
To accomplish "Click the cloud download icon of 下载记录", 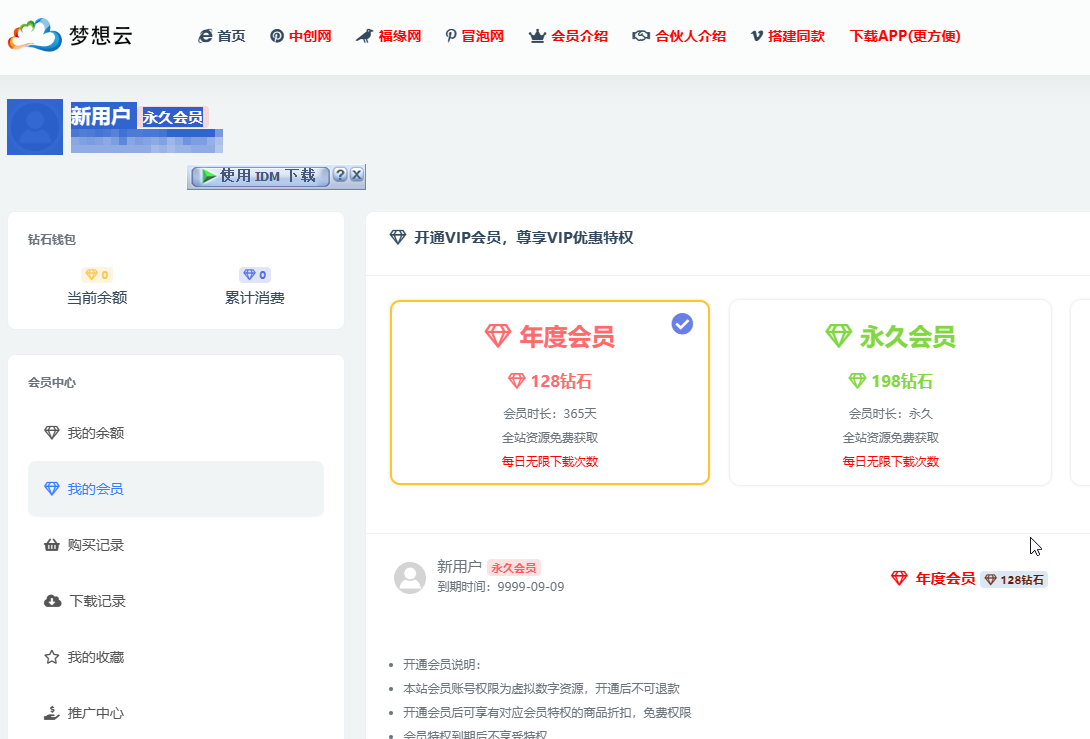I will 53,601.
